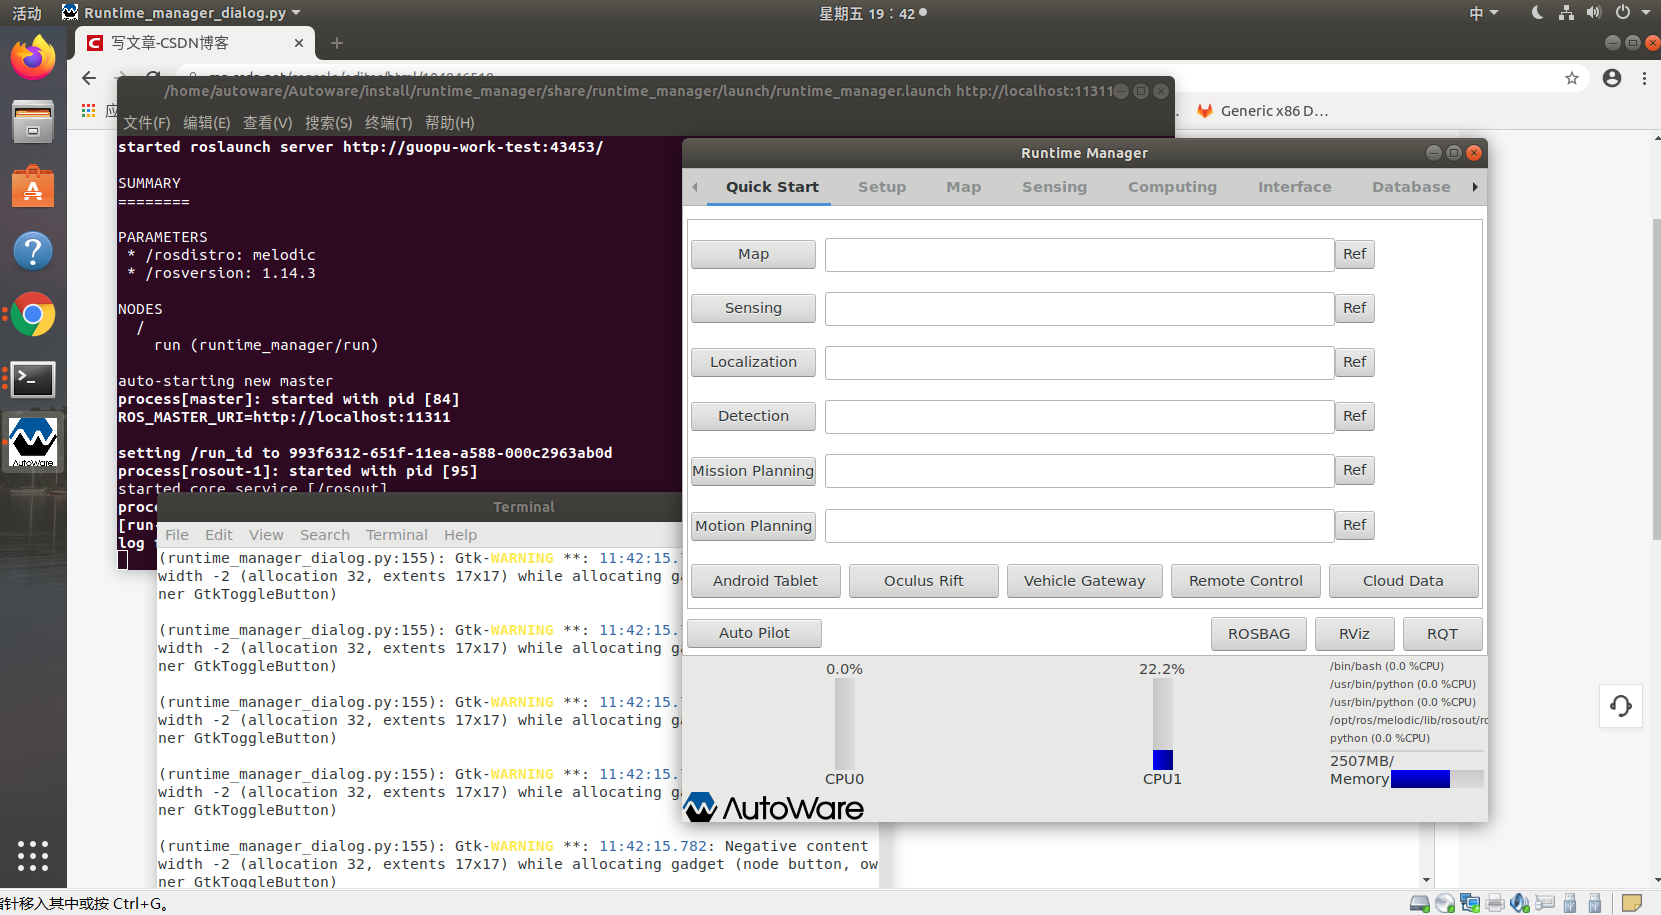Open the Runtime_manager_dialog.py app menu
Screen dimensions: 1661x915
coord(181,13)
